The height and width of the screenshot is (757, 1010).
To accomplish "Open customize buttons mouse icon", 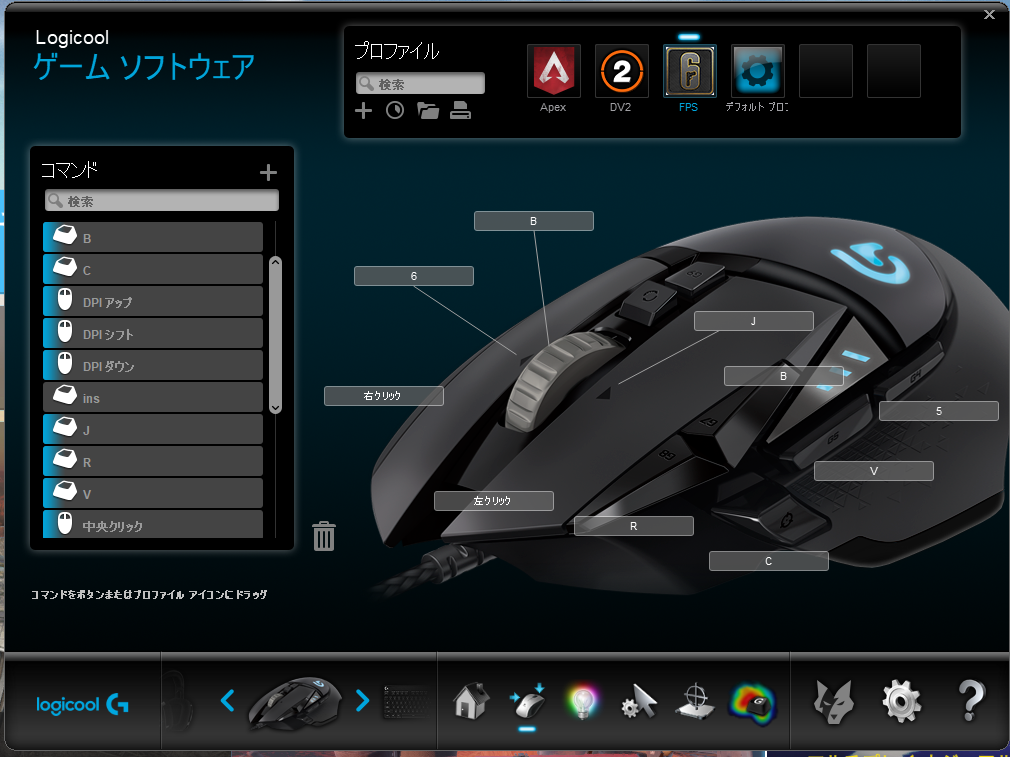I will click(528, 701).
